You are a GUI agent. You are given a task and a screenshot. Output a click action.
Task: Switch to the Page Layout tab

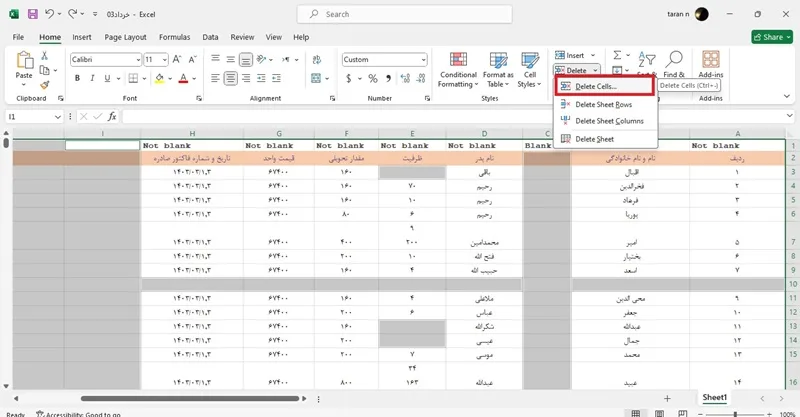coord(125,37)
